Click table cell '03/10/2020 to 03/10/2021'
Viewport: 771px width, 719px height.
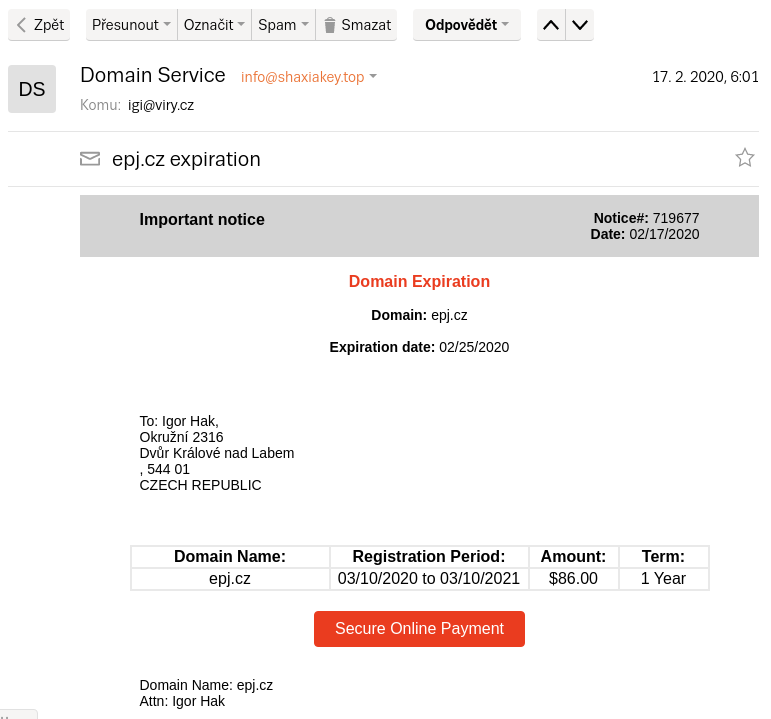click(429, 578)
